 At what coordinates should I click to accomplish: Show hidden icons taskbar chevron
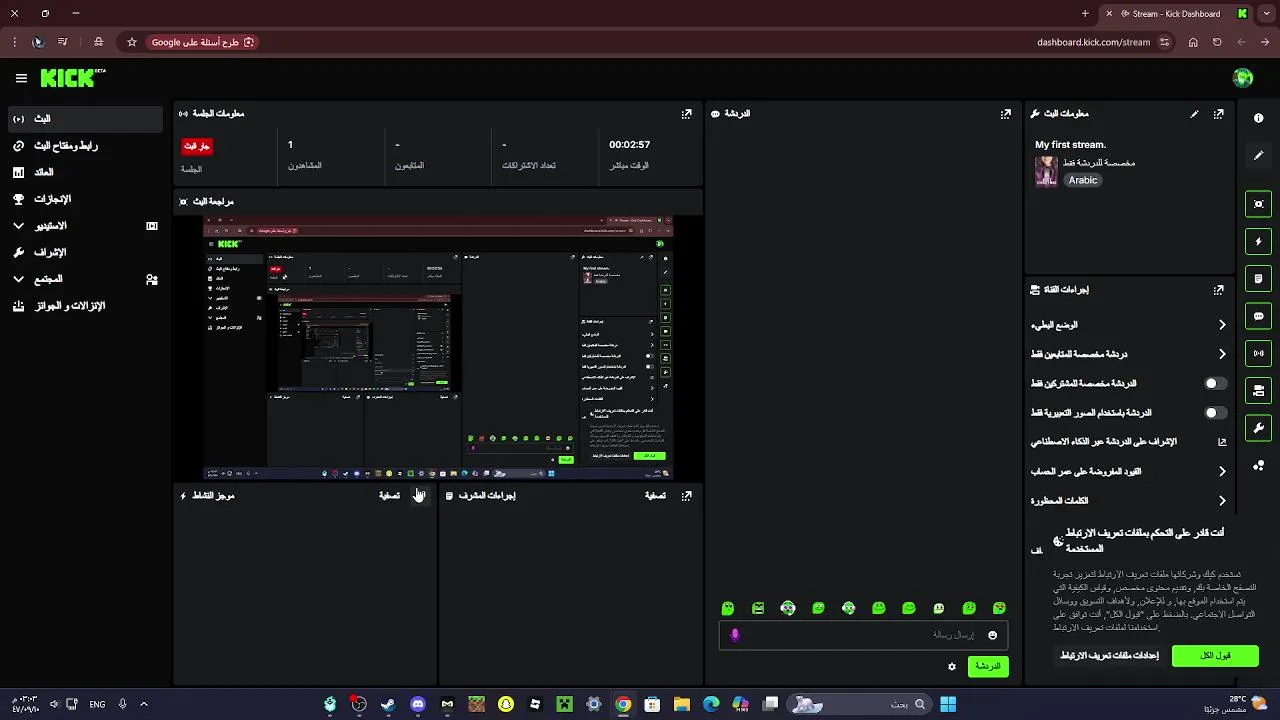point(144,704)
